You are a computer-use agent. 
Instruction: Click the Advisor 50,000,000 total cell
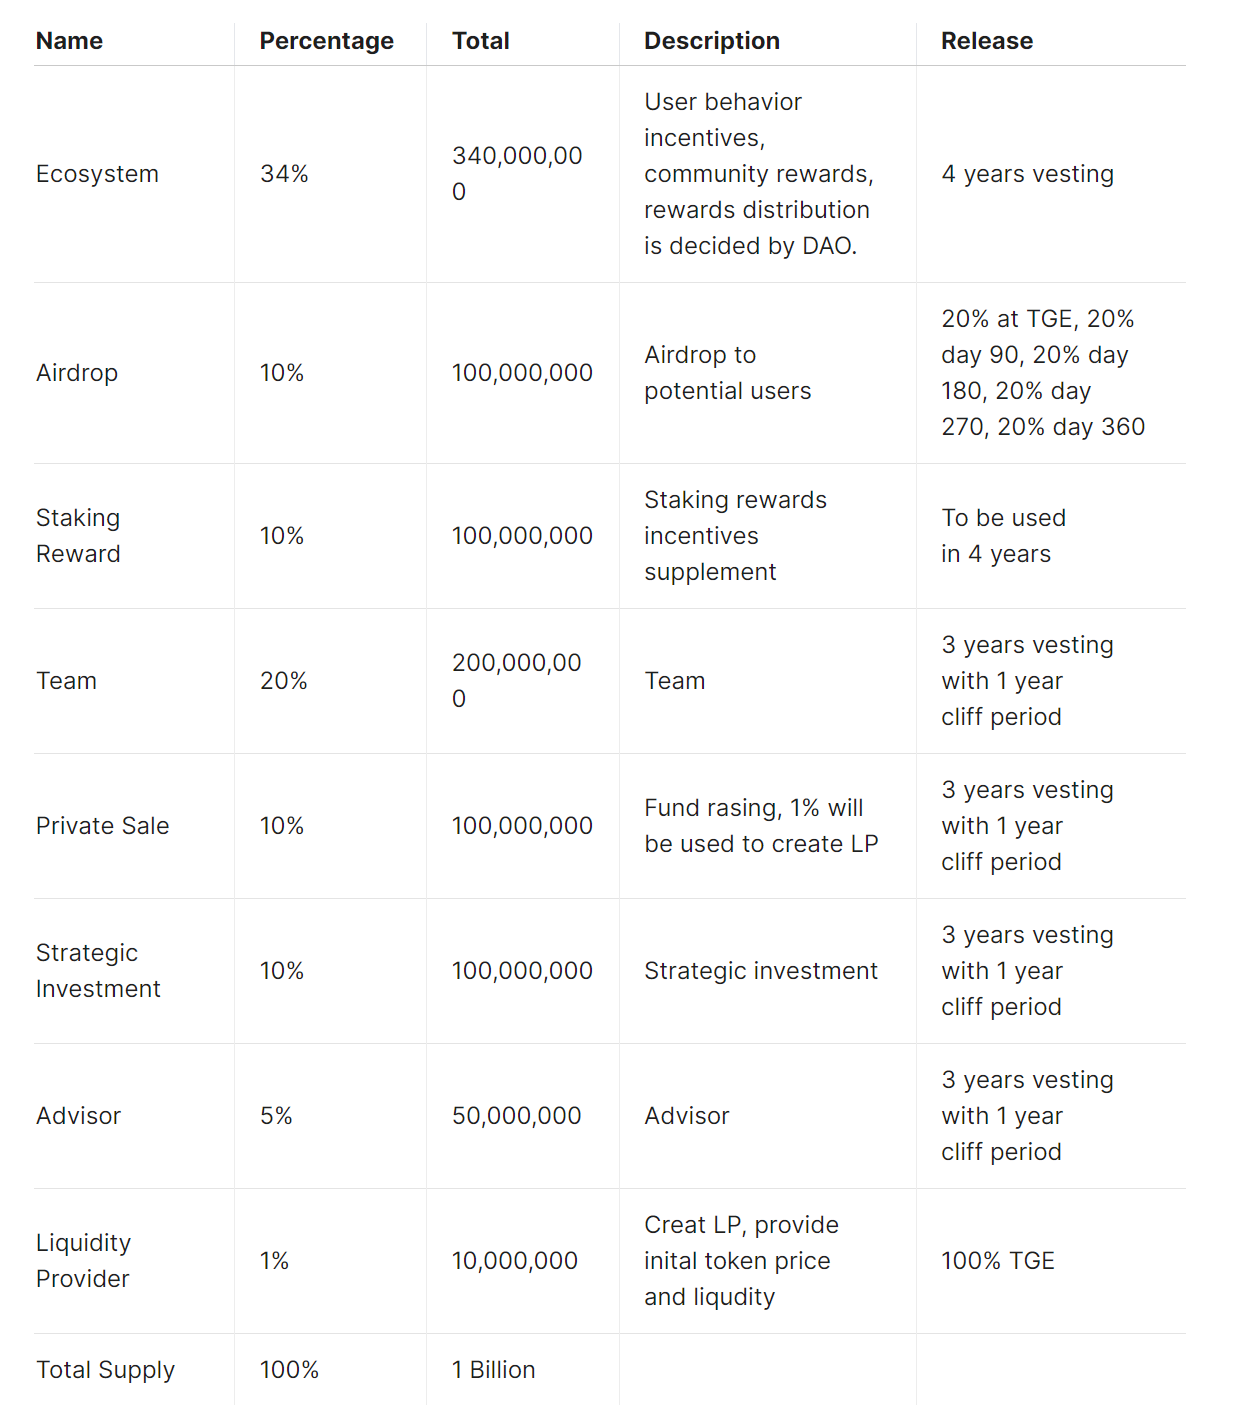click(516, 1116)
